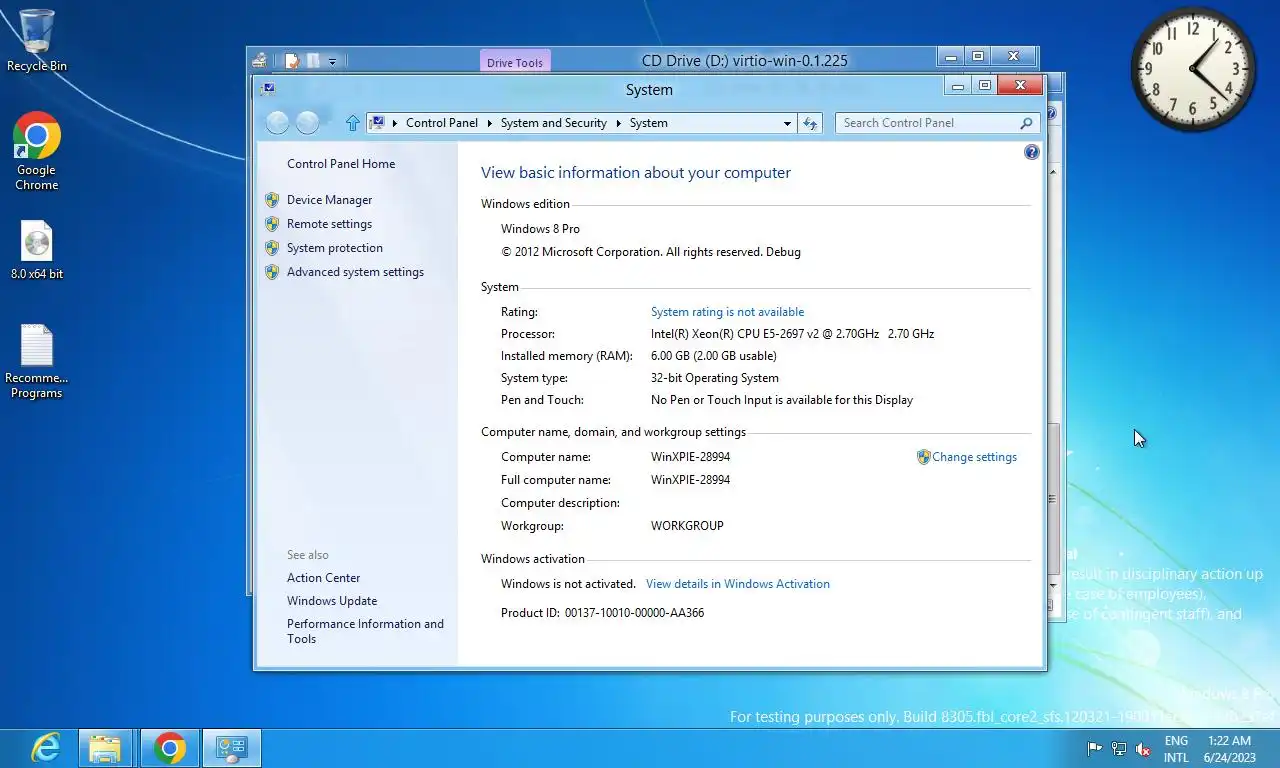Click the Change settings shield icon
Image resolution: width=1280 pixels, height=768 pixels.
[923, 457]
